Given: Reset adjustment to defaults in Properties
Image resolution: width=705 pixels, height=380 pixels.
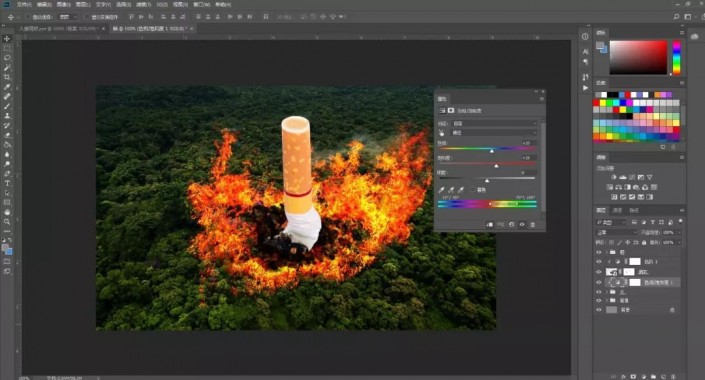Looking at the screenshot, I should 511,224.
